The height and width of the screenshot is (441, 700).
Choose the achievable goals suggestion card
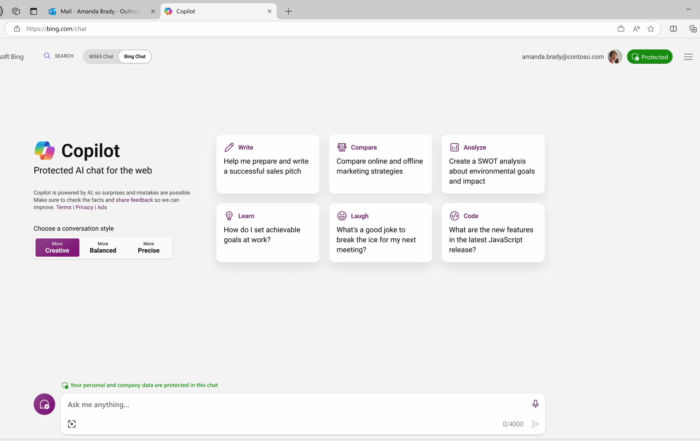(x=268, y=233)
